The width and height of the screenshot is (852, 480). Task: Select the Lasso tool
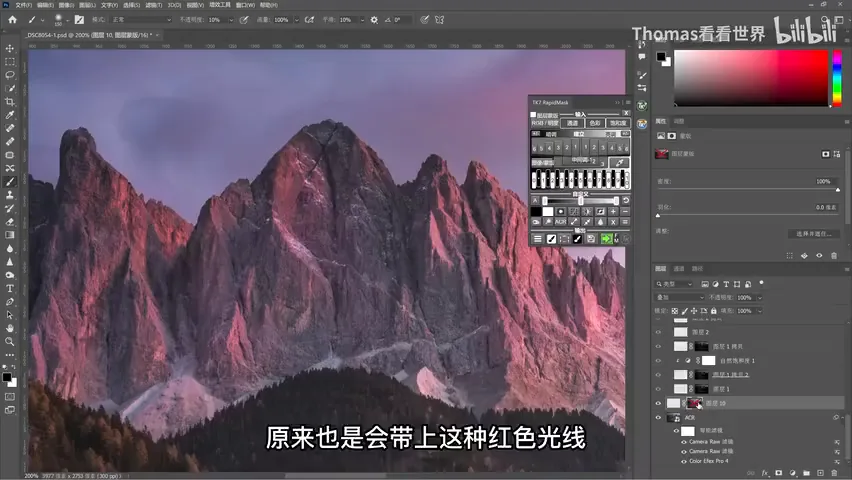tap(10, 75)
